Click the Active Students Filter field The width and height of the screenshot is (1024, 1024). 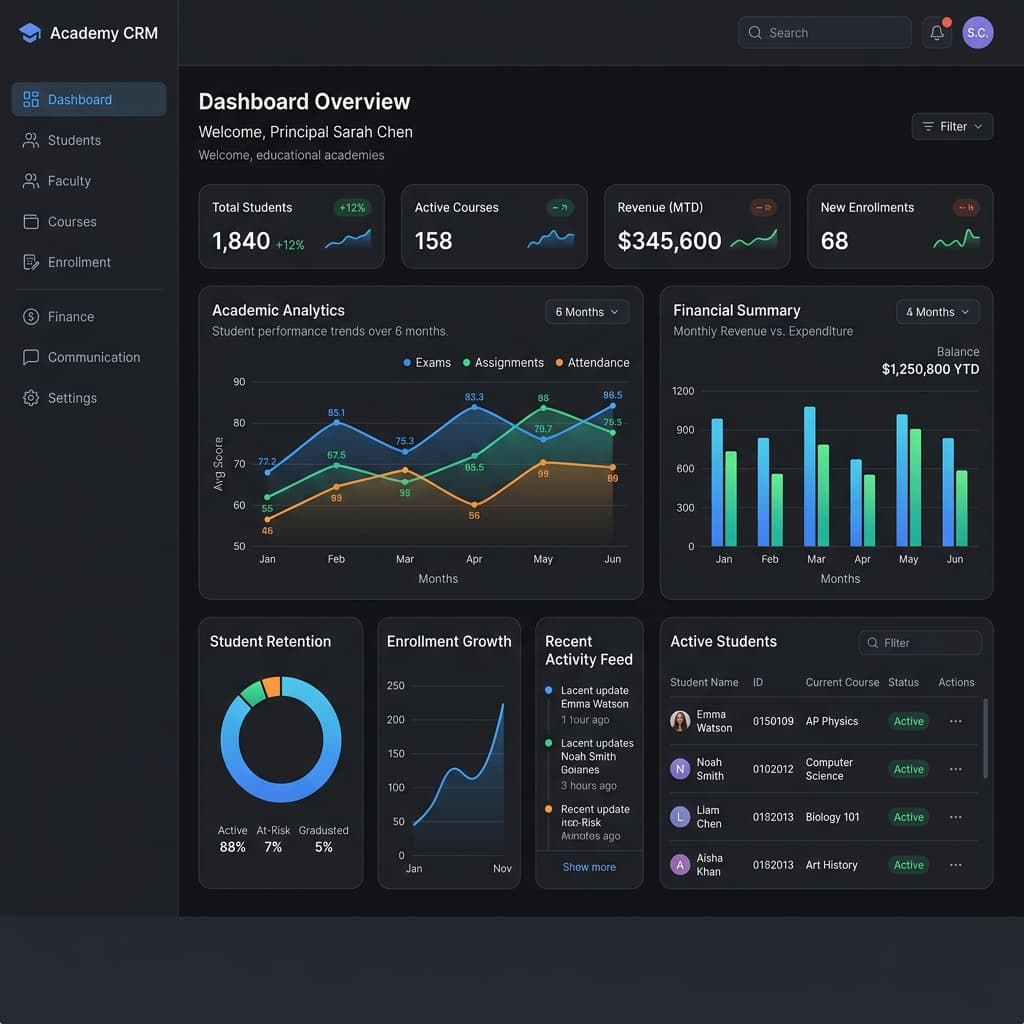click(920, 643)
